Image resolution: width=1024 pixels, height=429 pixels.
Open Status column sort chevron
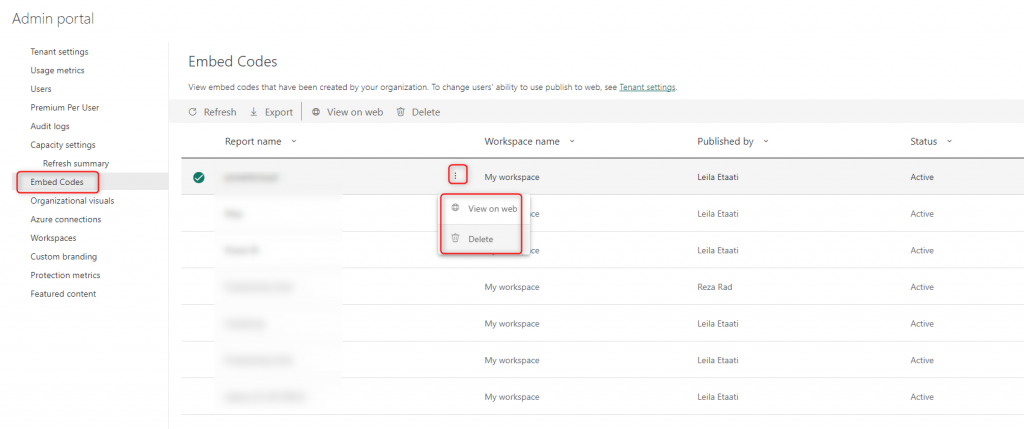pos(949,141)
